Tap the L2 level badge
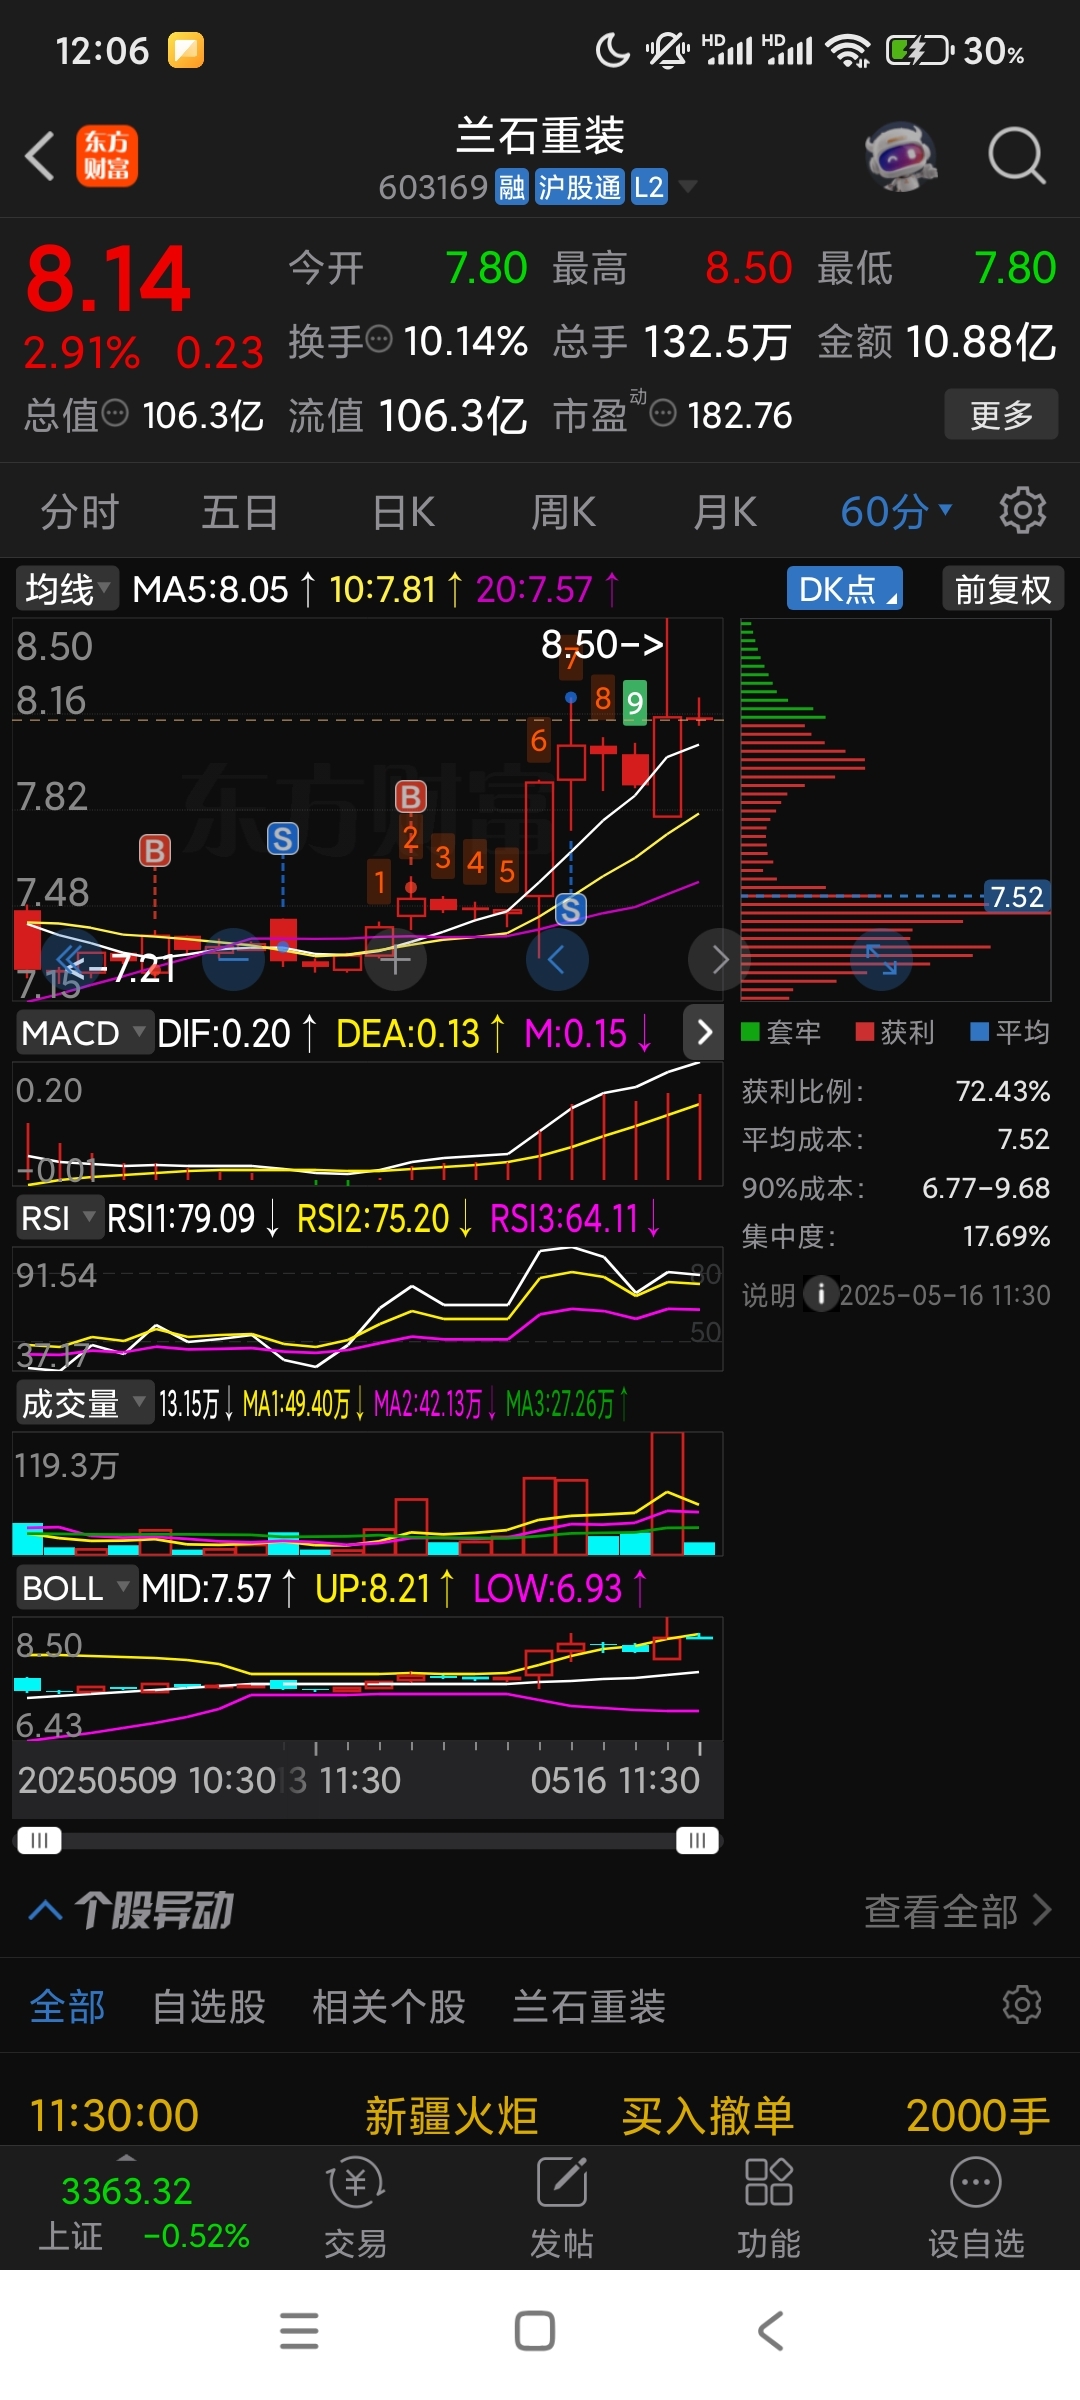The width and height of the screenshot is (1080, 2400). (648, 187)
